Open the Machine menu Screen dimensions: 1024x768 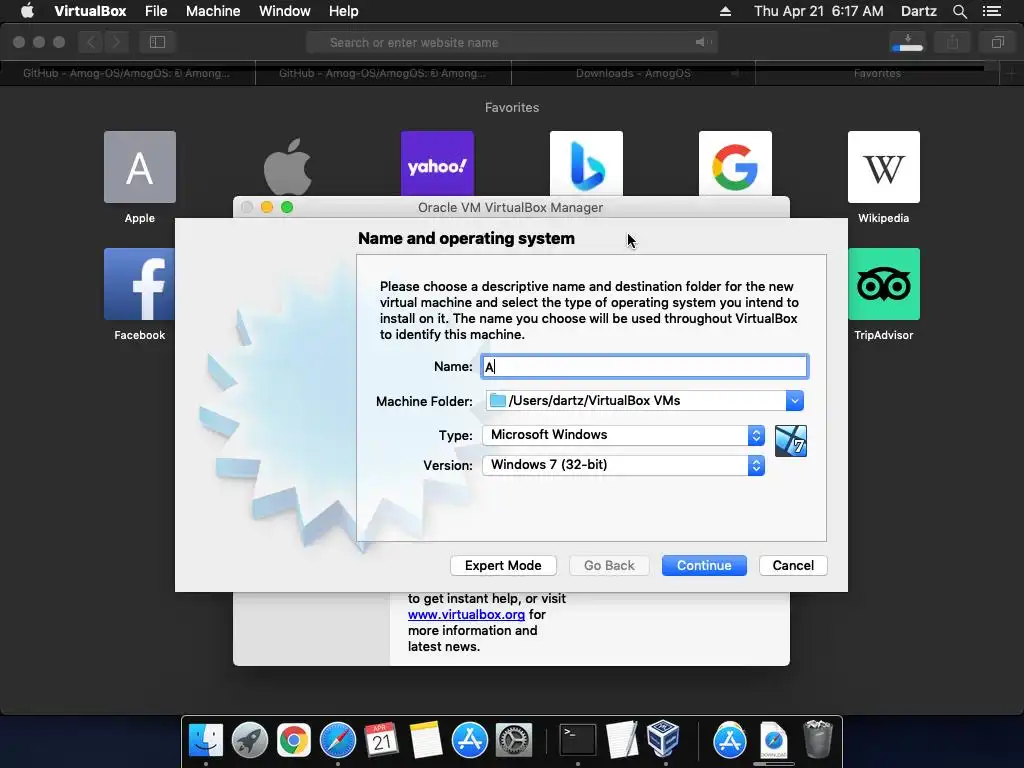pos(213,11)
